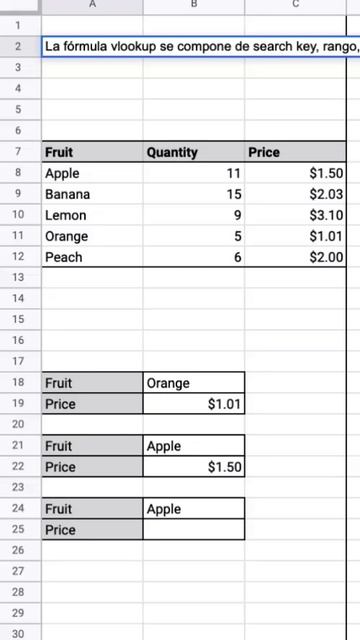Click the Quantity header cell
The width and height of the screenshot is (360, 640).
click(194, 152)
